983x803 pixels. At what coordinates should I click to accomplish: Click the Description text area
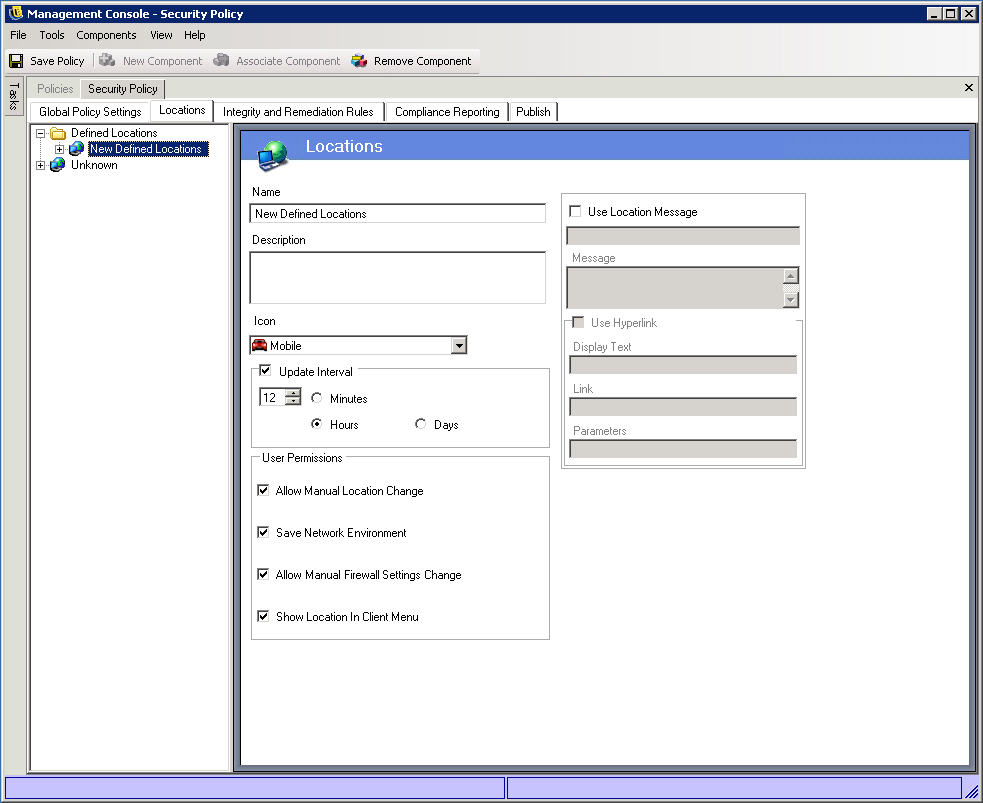coord(397,278)
